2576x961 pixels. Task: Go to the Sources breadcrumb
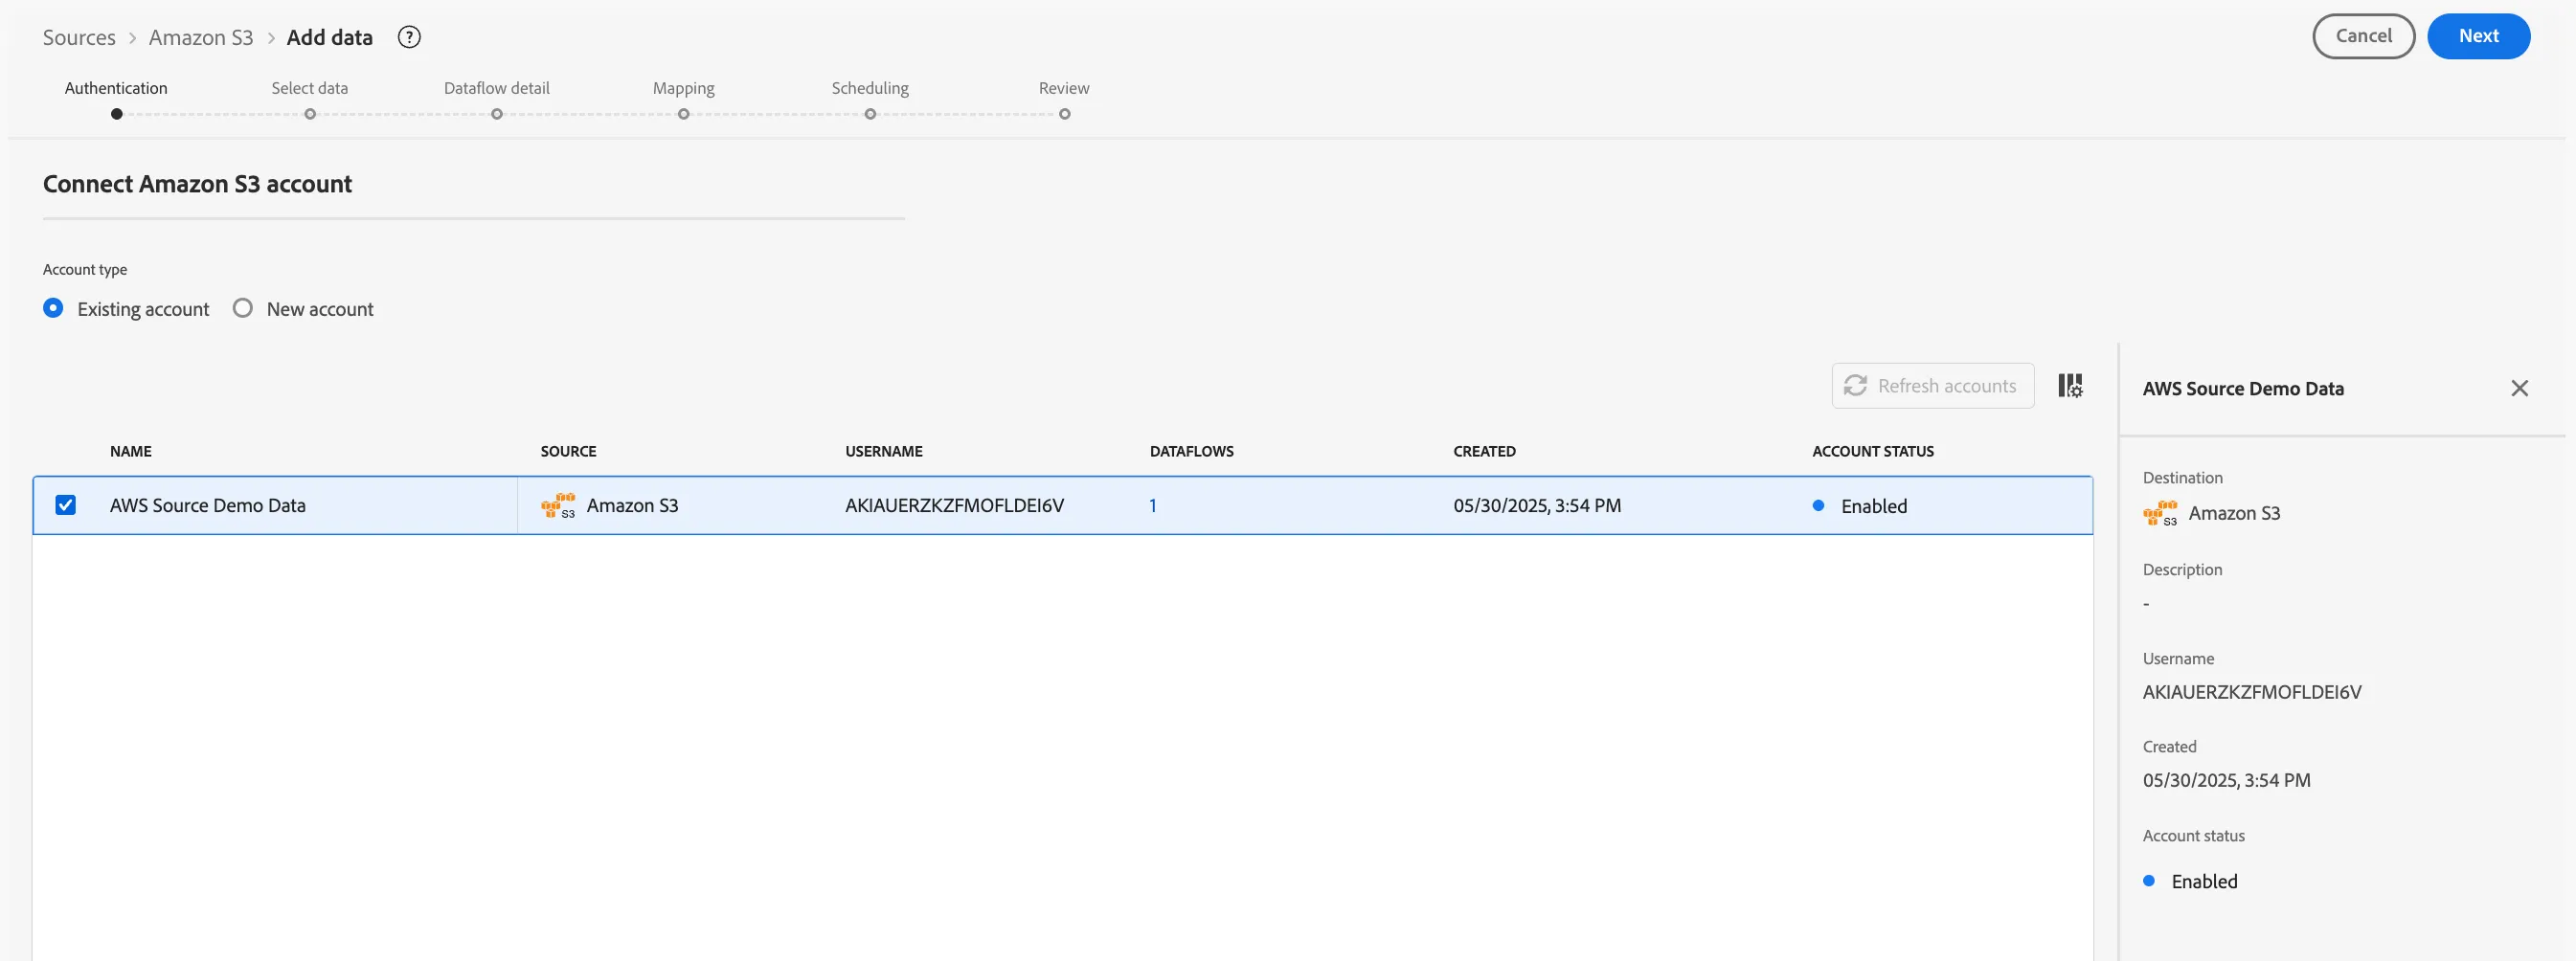[79, 37]
